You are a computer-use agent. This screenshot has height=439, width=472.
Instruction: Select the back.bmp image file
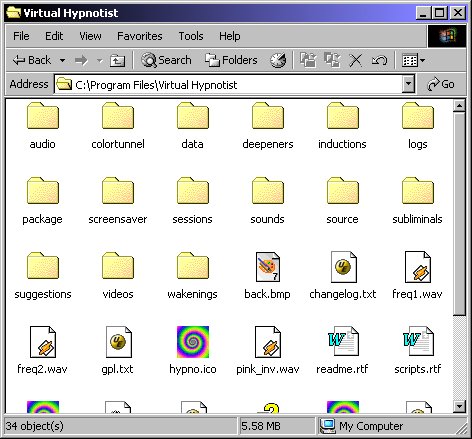click(268, 267)
